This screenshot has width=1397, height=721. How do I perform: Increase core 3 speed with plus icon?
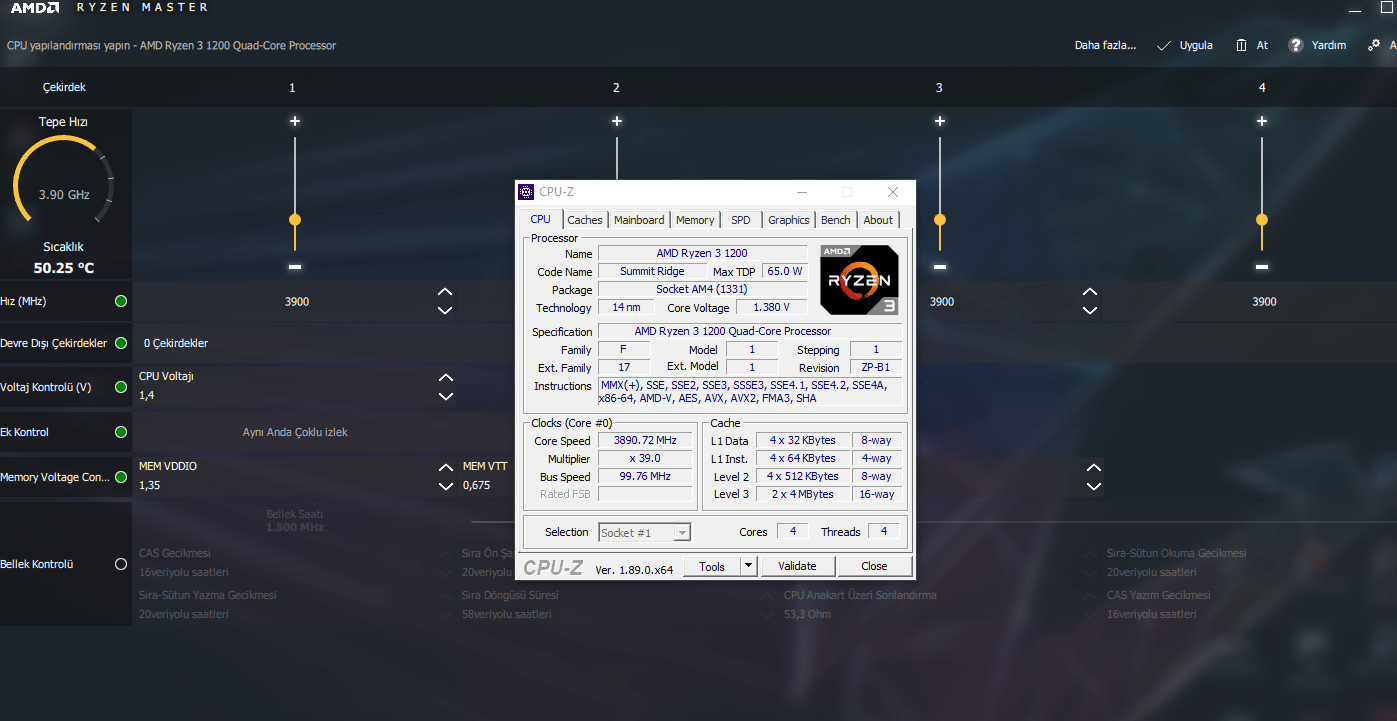point(940,121)
